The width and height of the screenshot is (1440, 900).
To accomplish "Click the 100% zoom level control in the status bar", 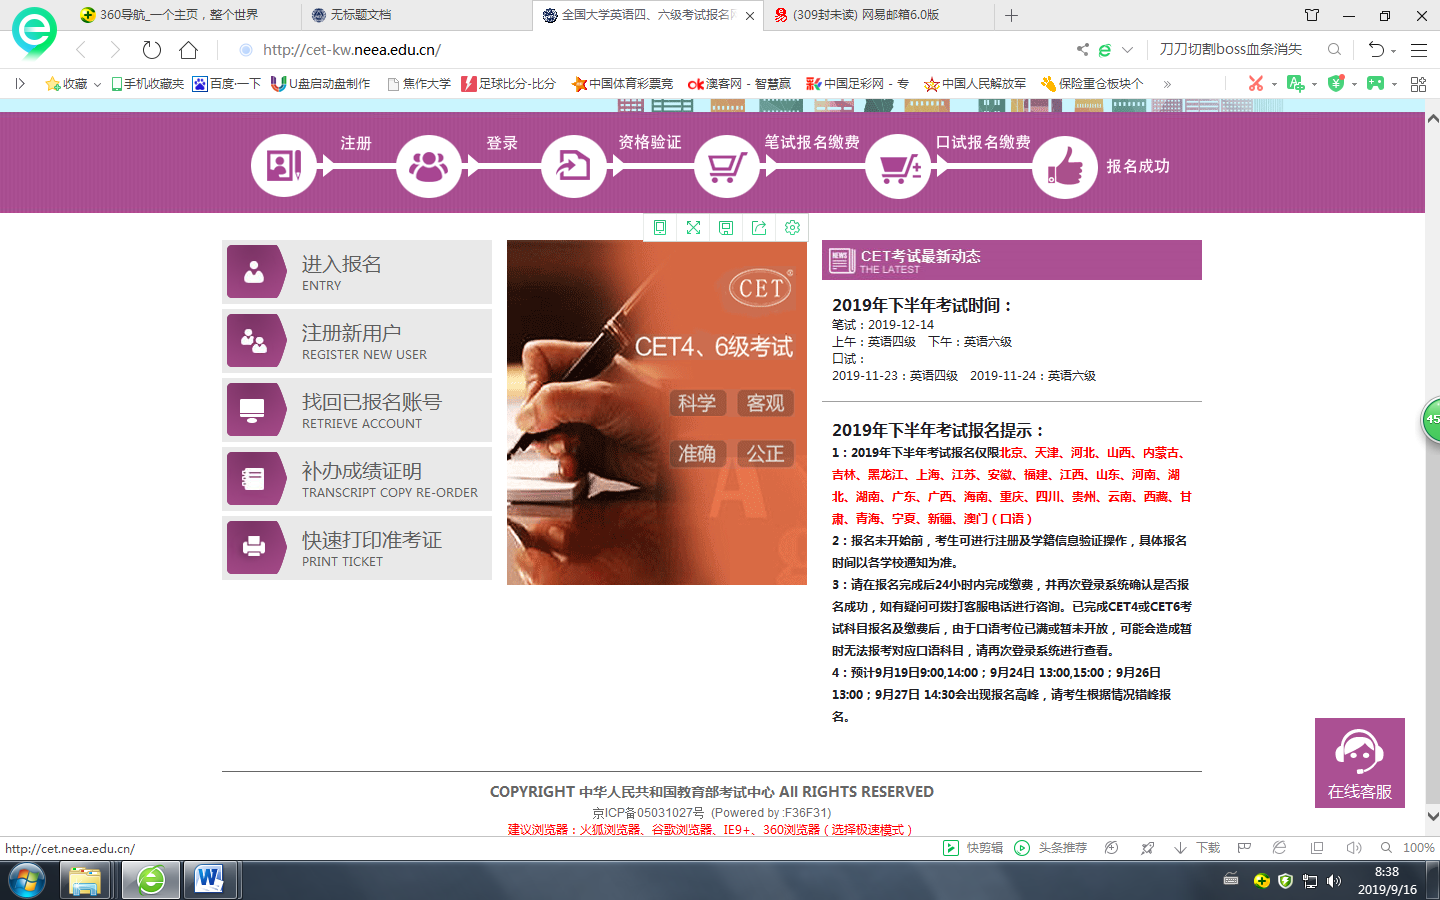I will [1418, 848].
